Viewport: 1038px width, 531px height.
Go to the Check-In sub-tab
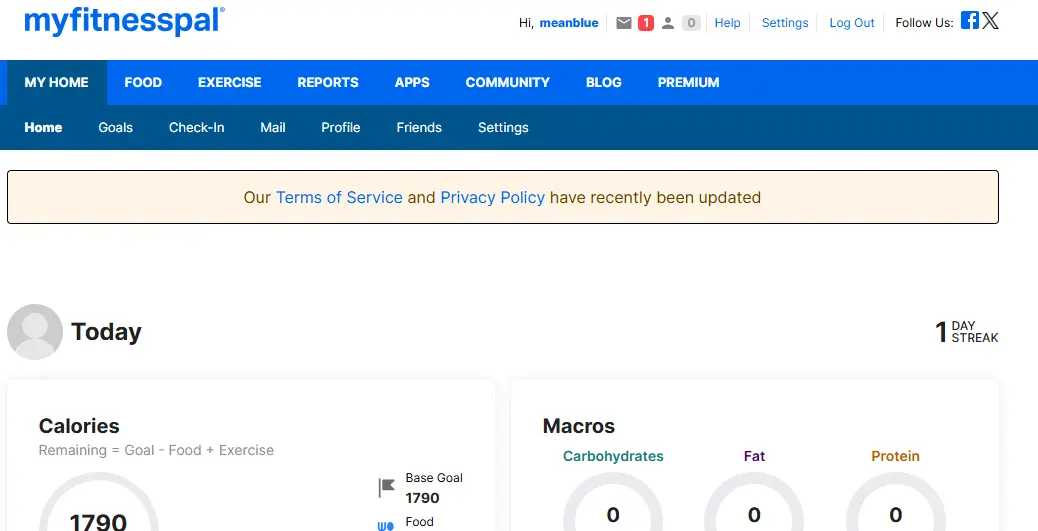click(197, 127)
